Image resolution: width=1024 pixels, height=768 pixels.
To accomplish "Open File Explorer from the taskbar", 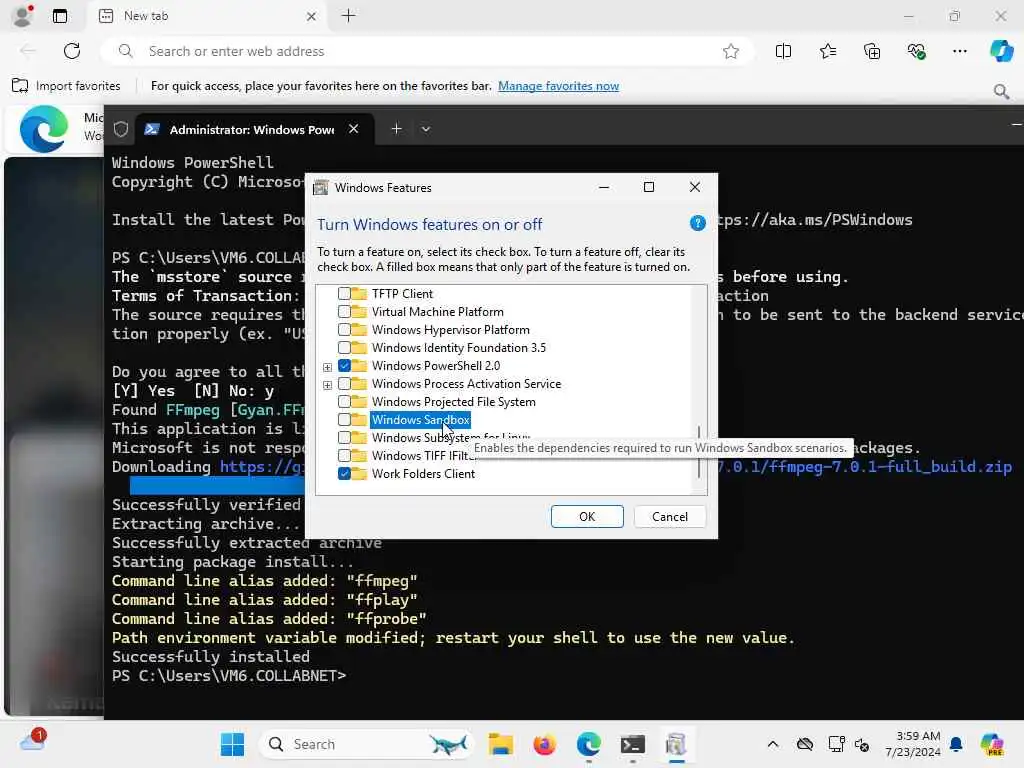I will coord(500,744).
